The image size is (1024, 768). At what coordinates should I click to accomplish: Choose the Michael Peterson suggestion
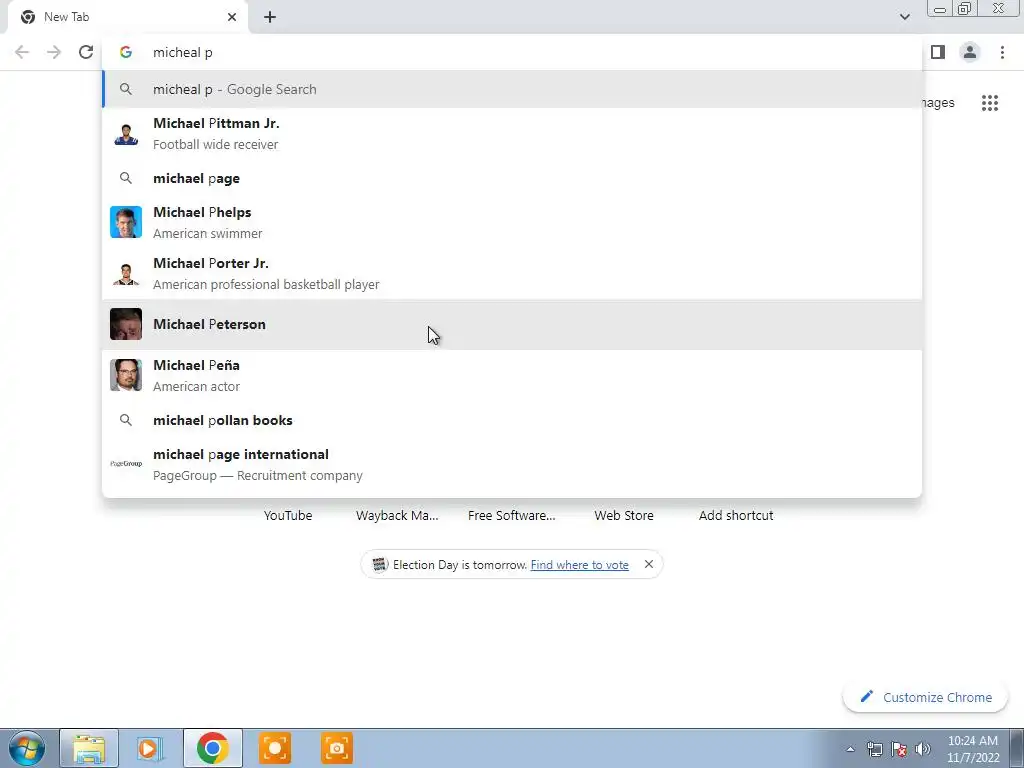(512, 325)
